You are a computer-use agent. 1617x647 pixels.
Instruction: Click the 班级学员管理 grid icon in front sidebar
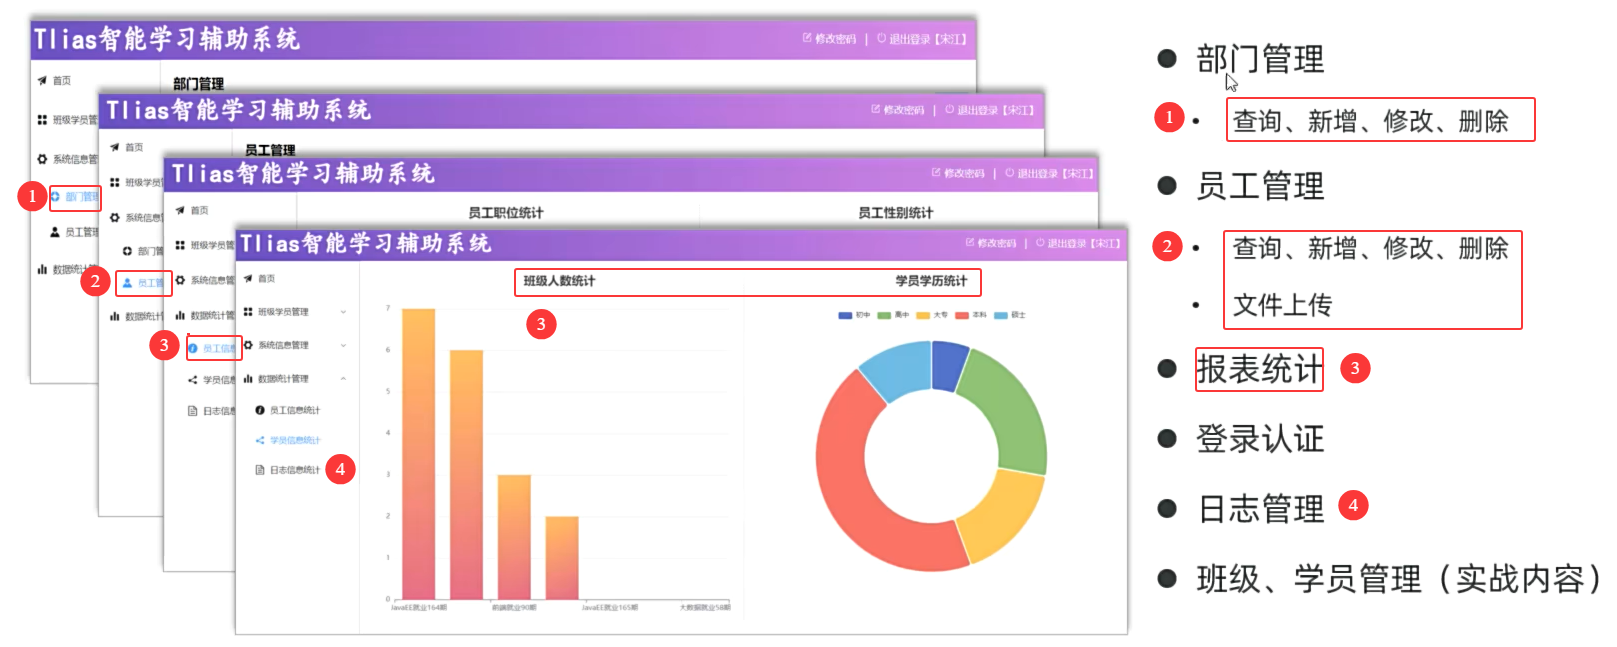pyautogui.click(x=248, y=312)
